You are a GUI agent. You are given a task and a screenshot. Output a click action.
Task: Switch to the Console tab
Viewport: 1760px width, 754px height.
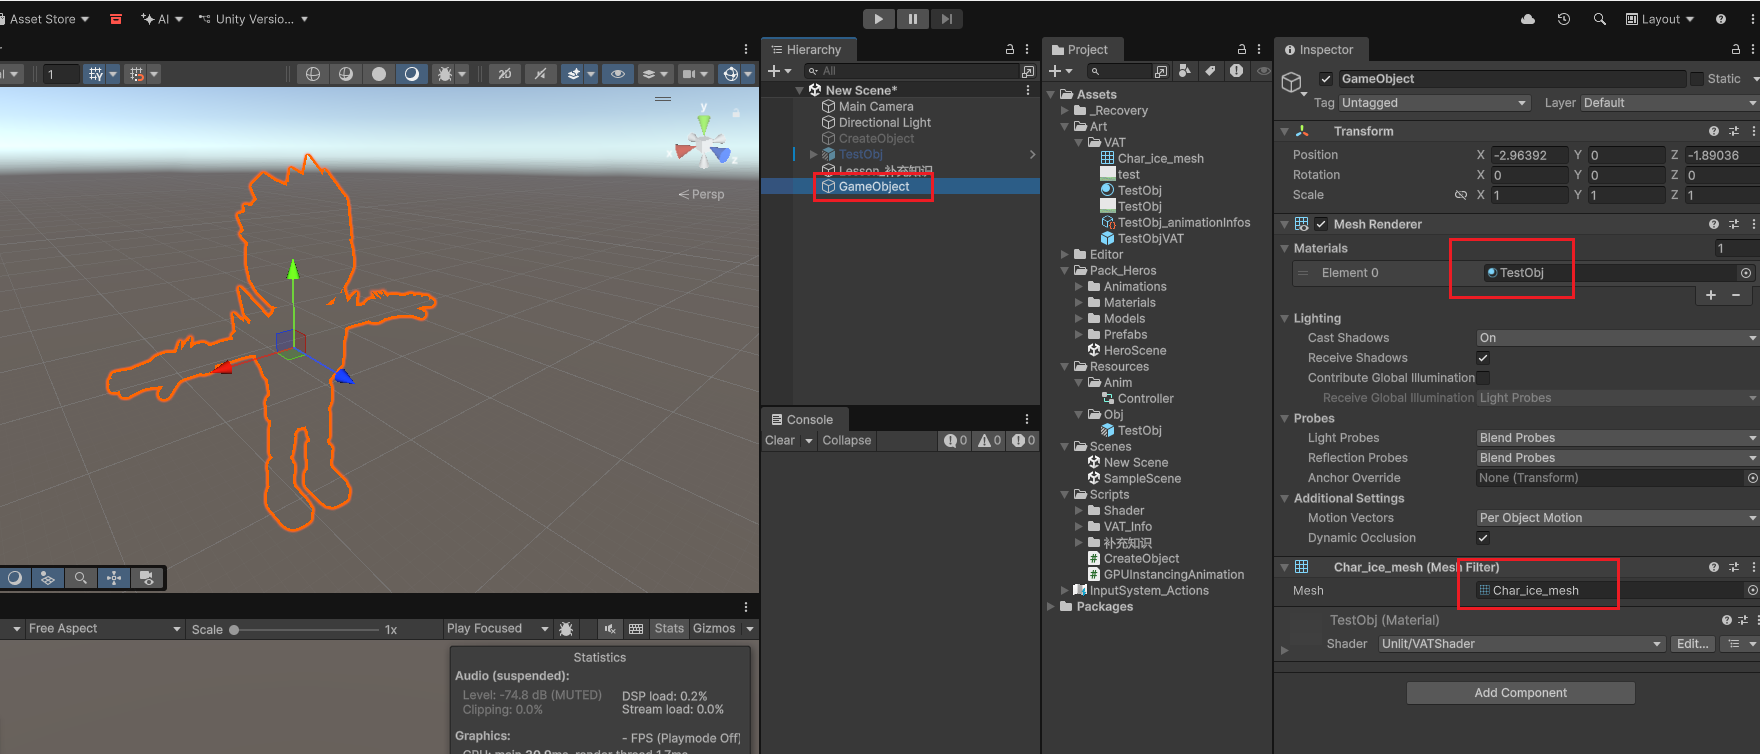802,420
